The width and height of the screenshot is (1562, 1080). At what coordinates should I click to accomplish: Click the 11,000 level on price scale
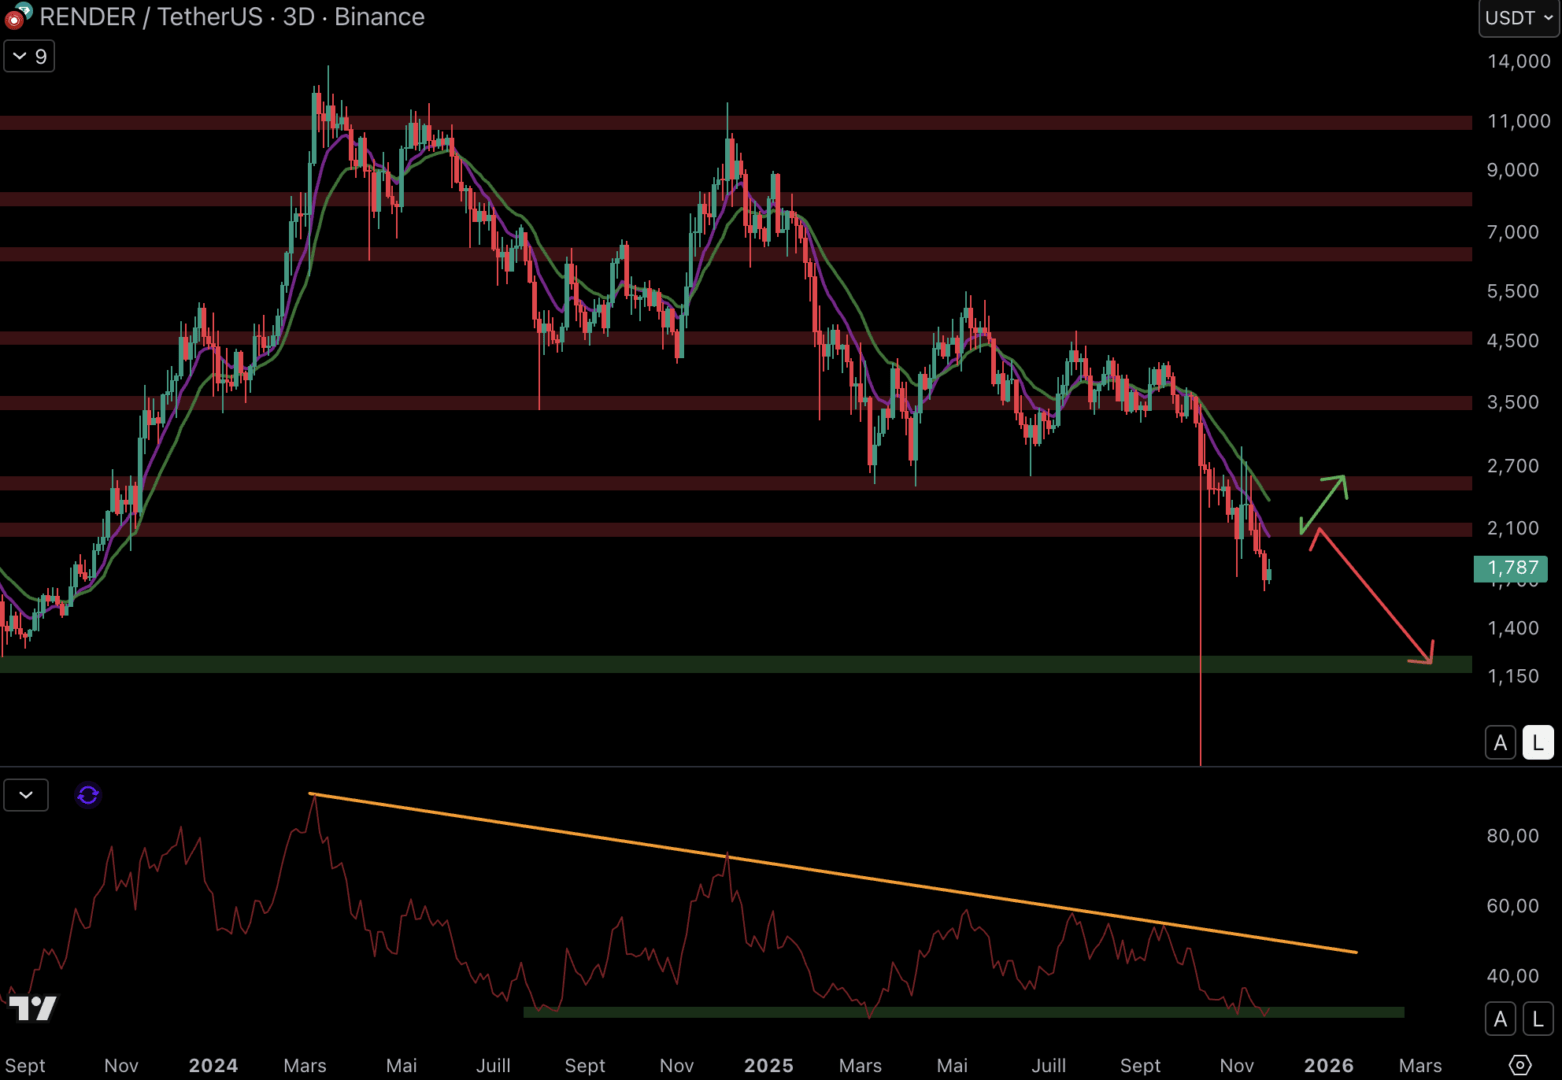pyautogui.click(x=1518, y=121)
